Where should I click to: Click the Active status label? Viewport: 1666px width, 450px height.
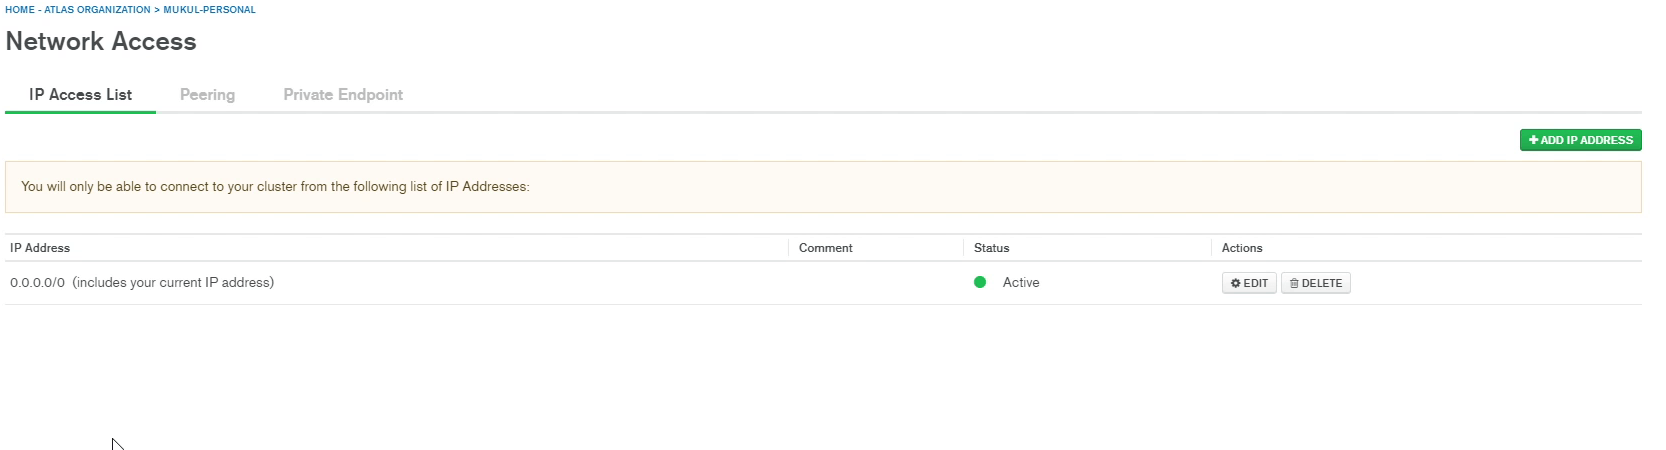click(1021, 283)
